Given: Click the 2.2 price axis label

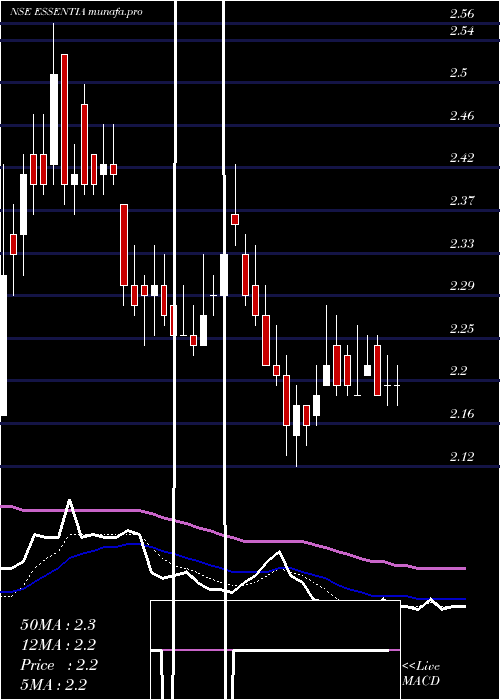Looking at the screenshot, I should pyautogui.click(x=459, y=371).
